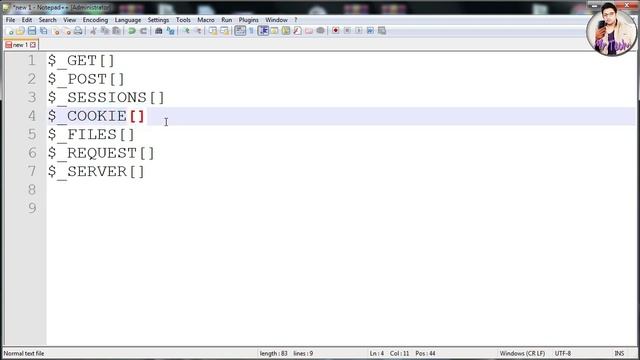Click the Save Recorded Macro icon
This screenshot has width=640, height=360.
point(382,31)
